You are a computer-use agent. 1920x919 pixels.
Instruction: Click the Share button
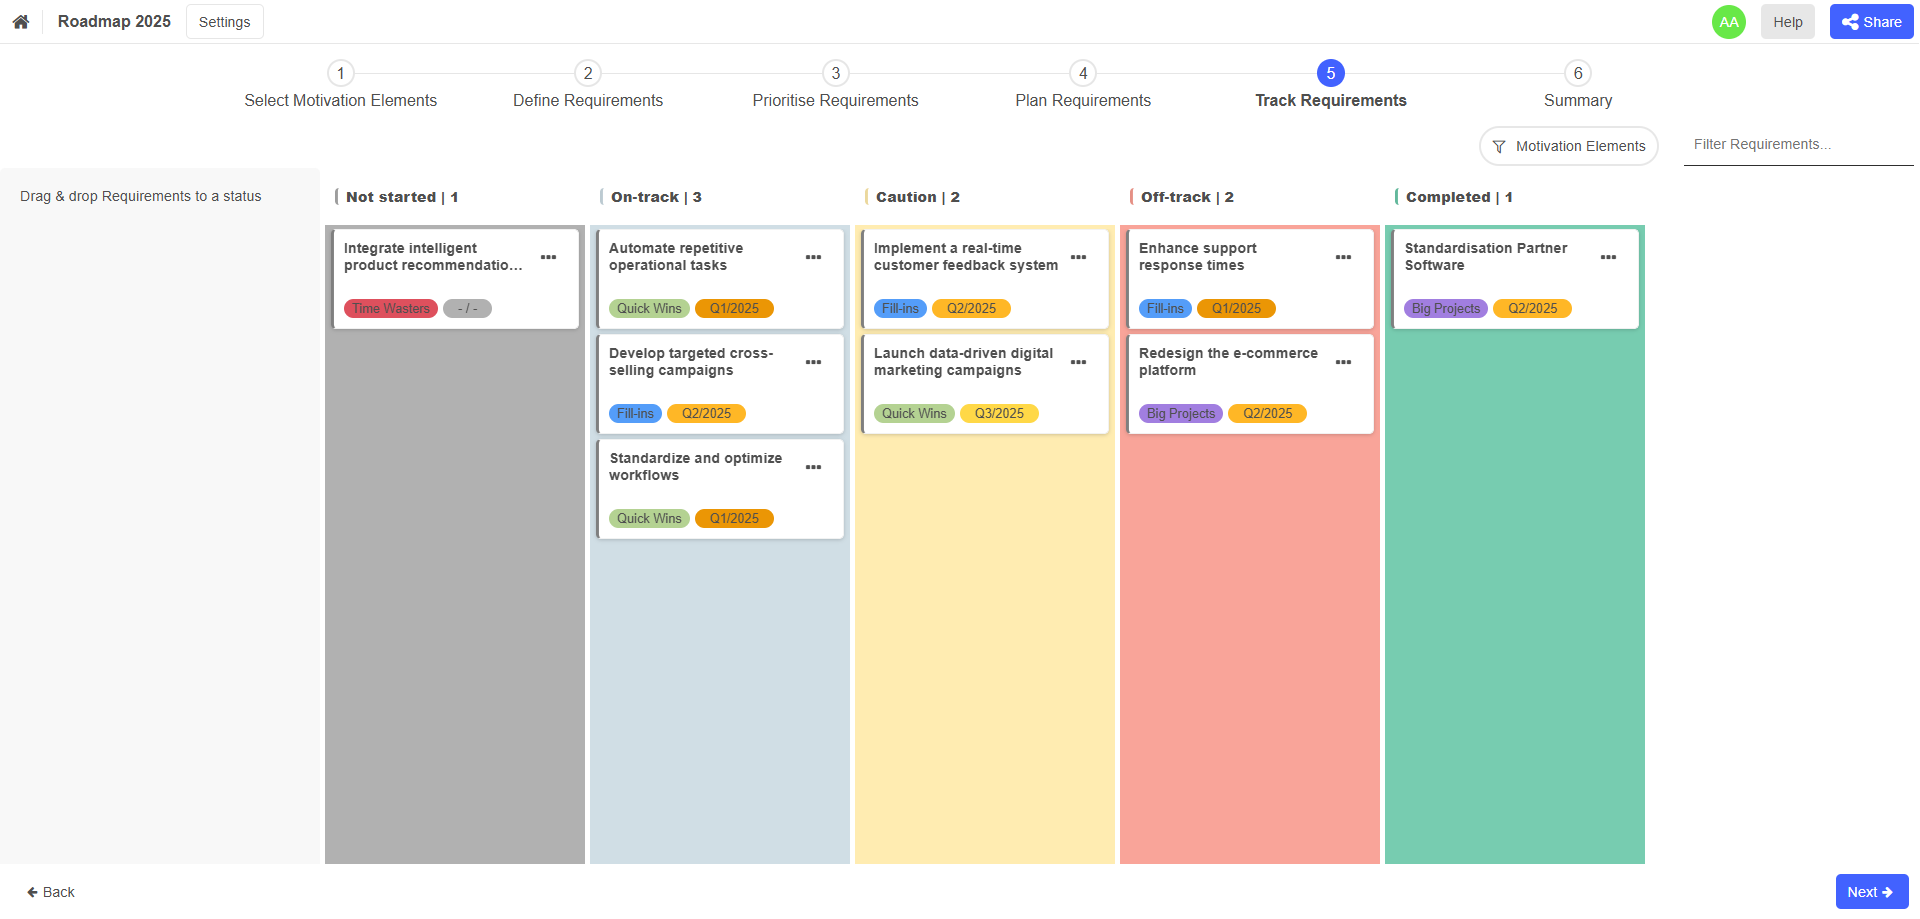tap(1871, 22)
